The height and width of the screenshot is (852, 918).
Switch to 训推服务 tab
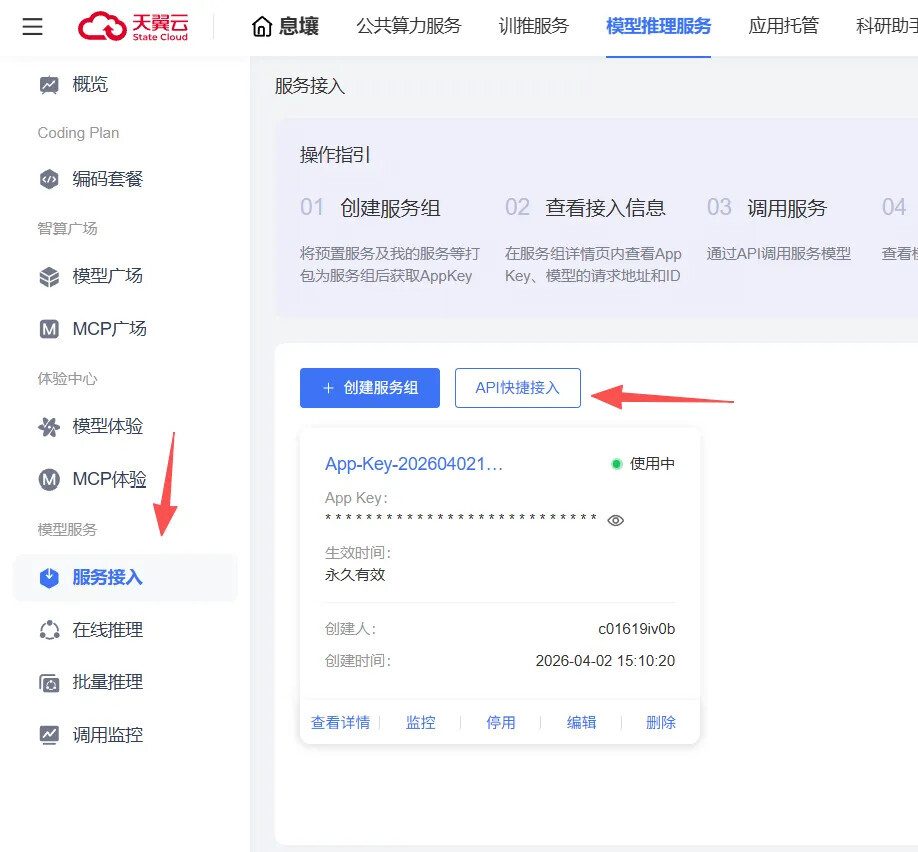(533, 26)
